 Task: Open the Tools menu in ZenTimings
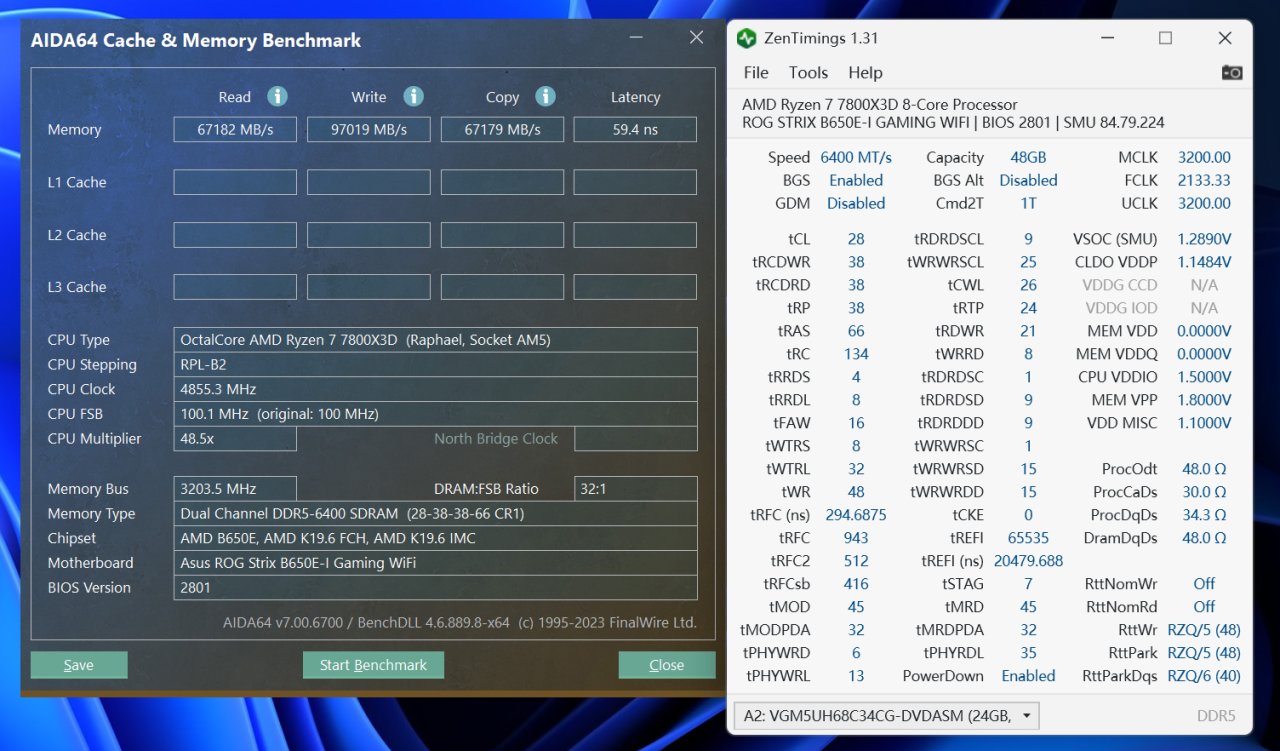tap(808, 72)
